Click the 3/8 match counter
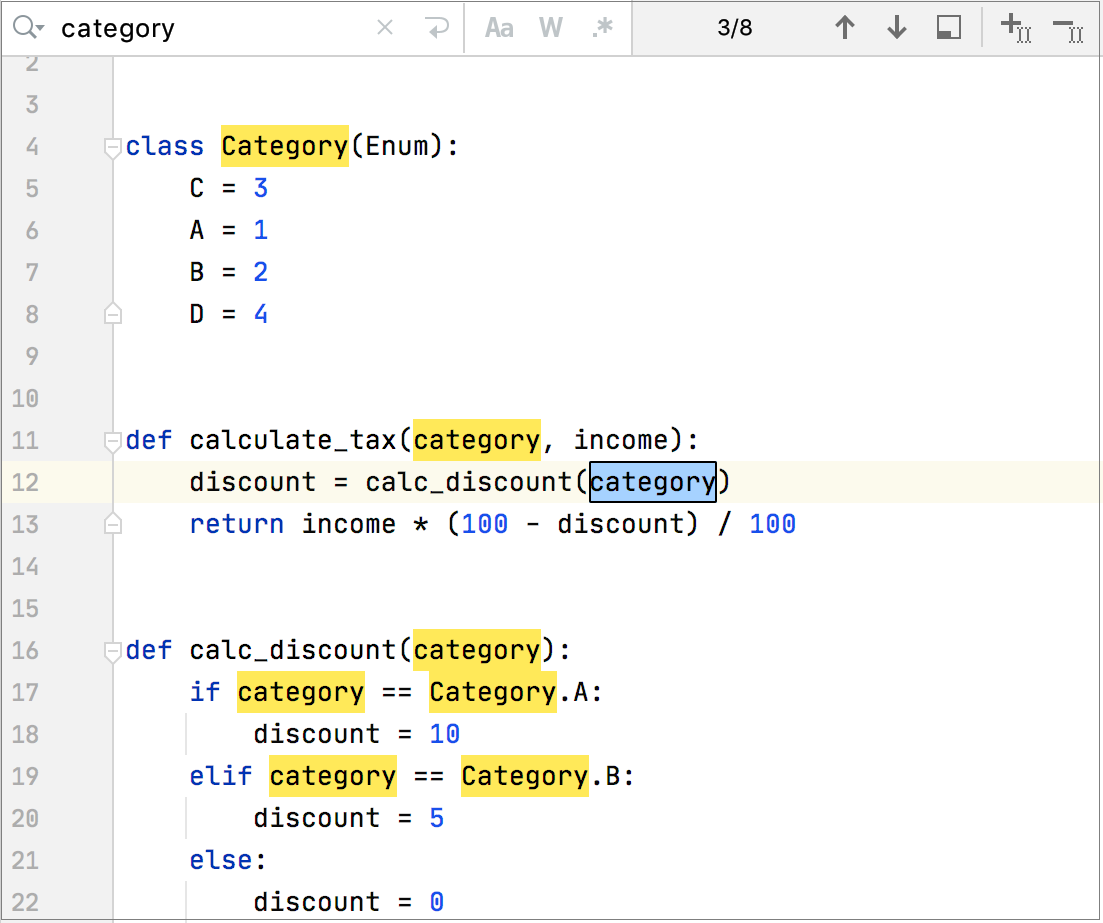The height and width of the screenshot is (923, 1103). click(735, 28)
